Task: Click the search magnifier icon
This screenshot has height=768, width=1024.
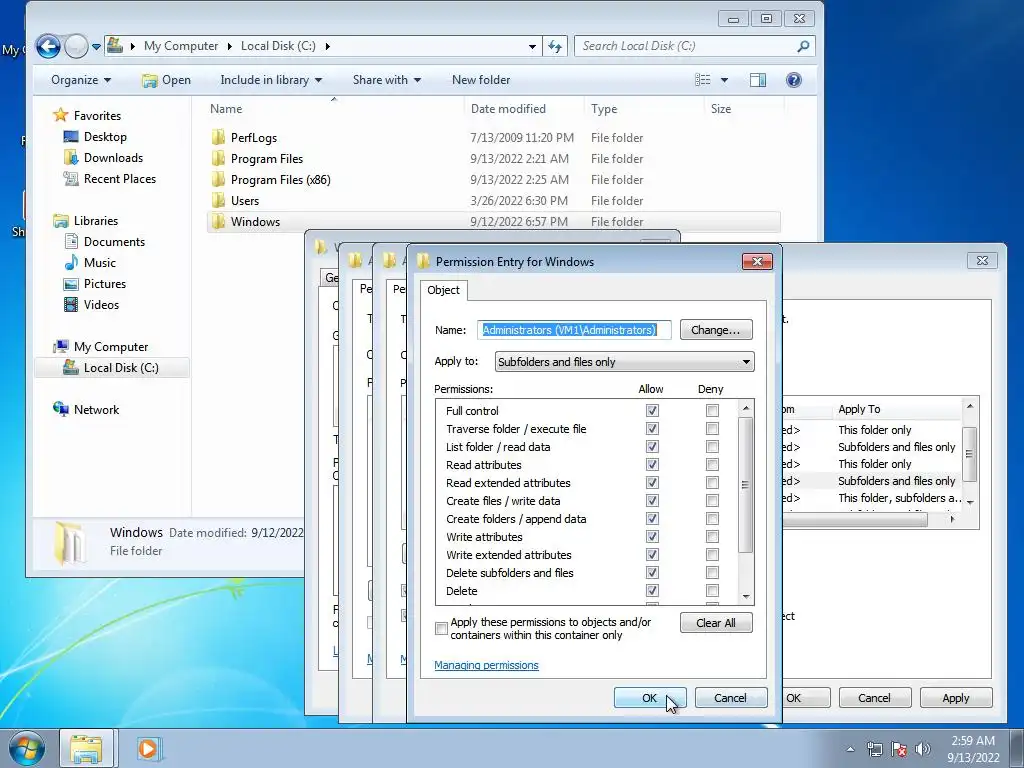Action: click(x=803, y=46)
